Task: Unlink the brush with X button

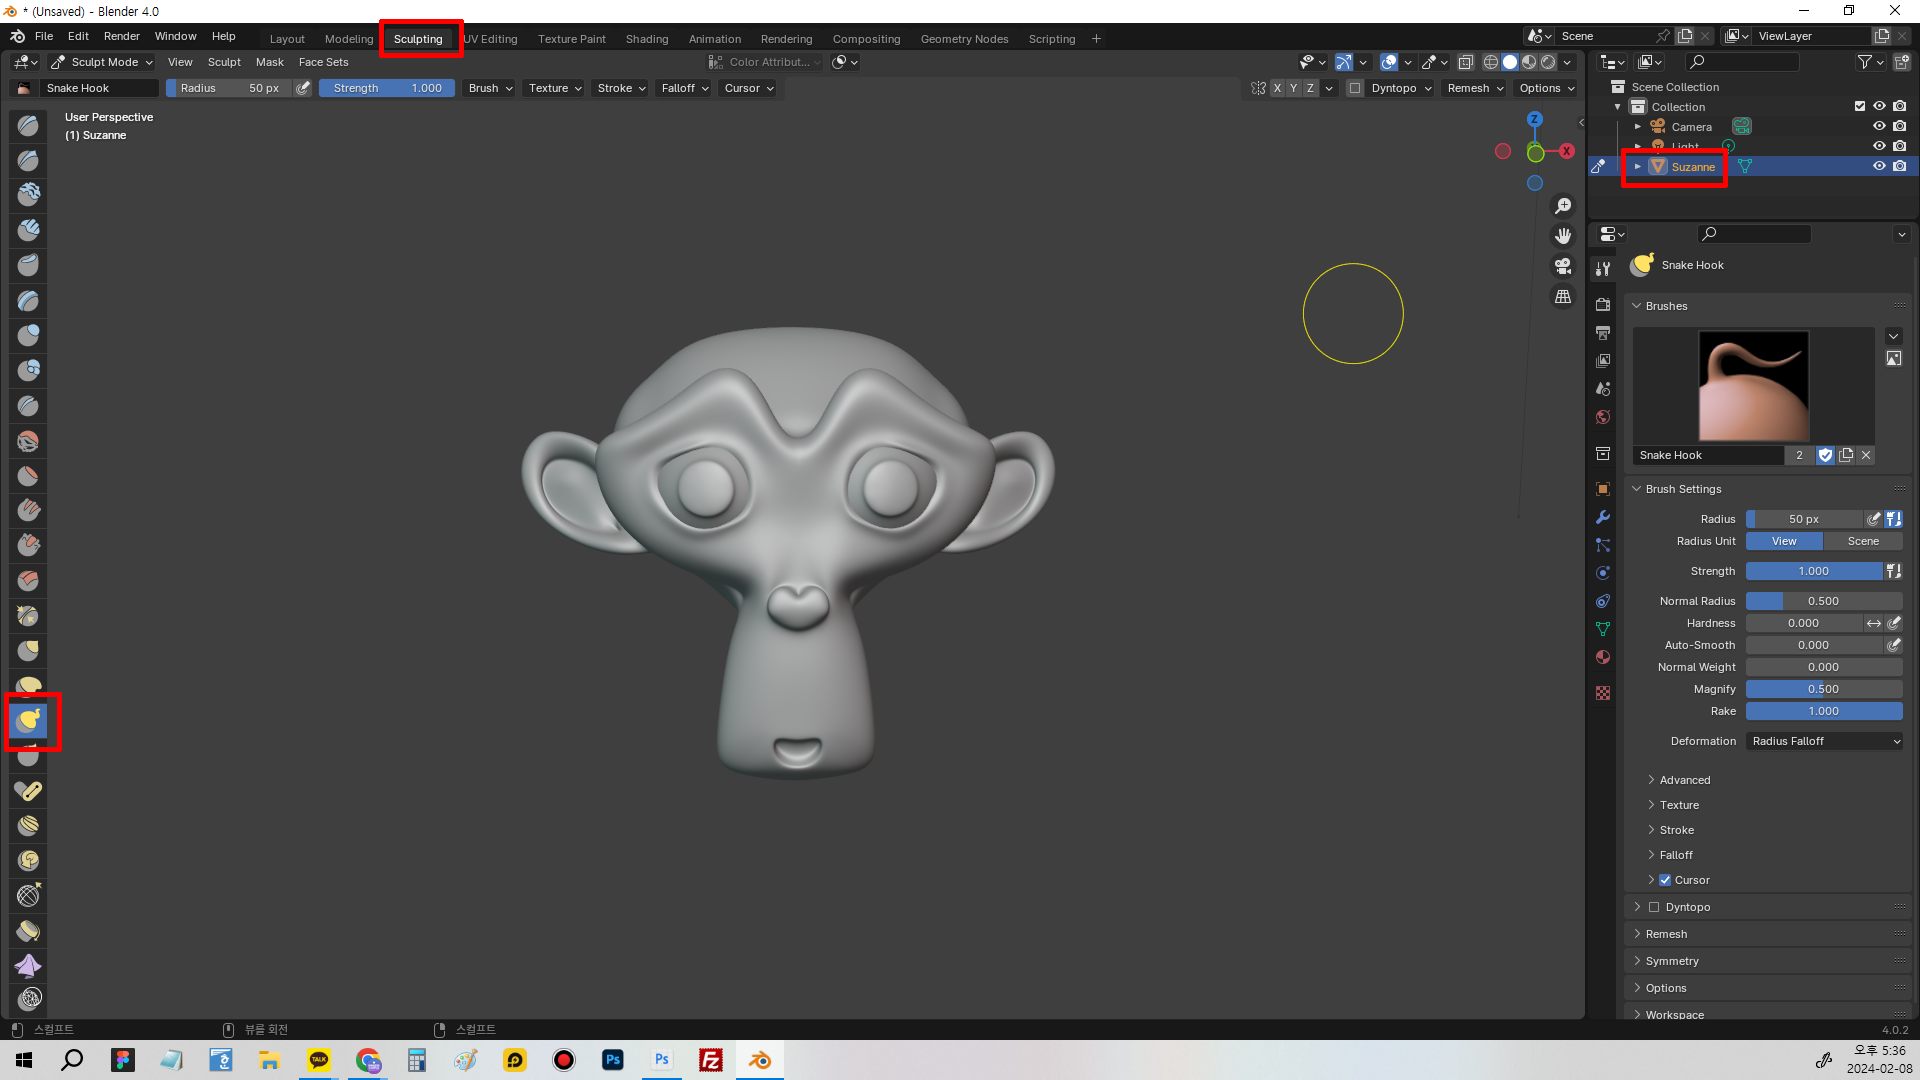Action: point(1866,455)
